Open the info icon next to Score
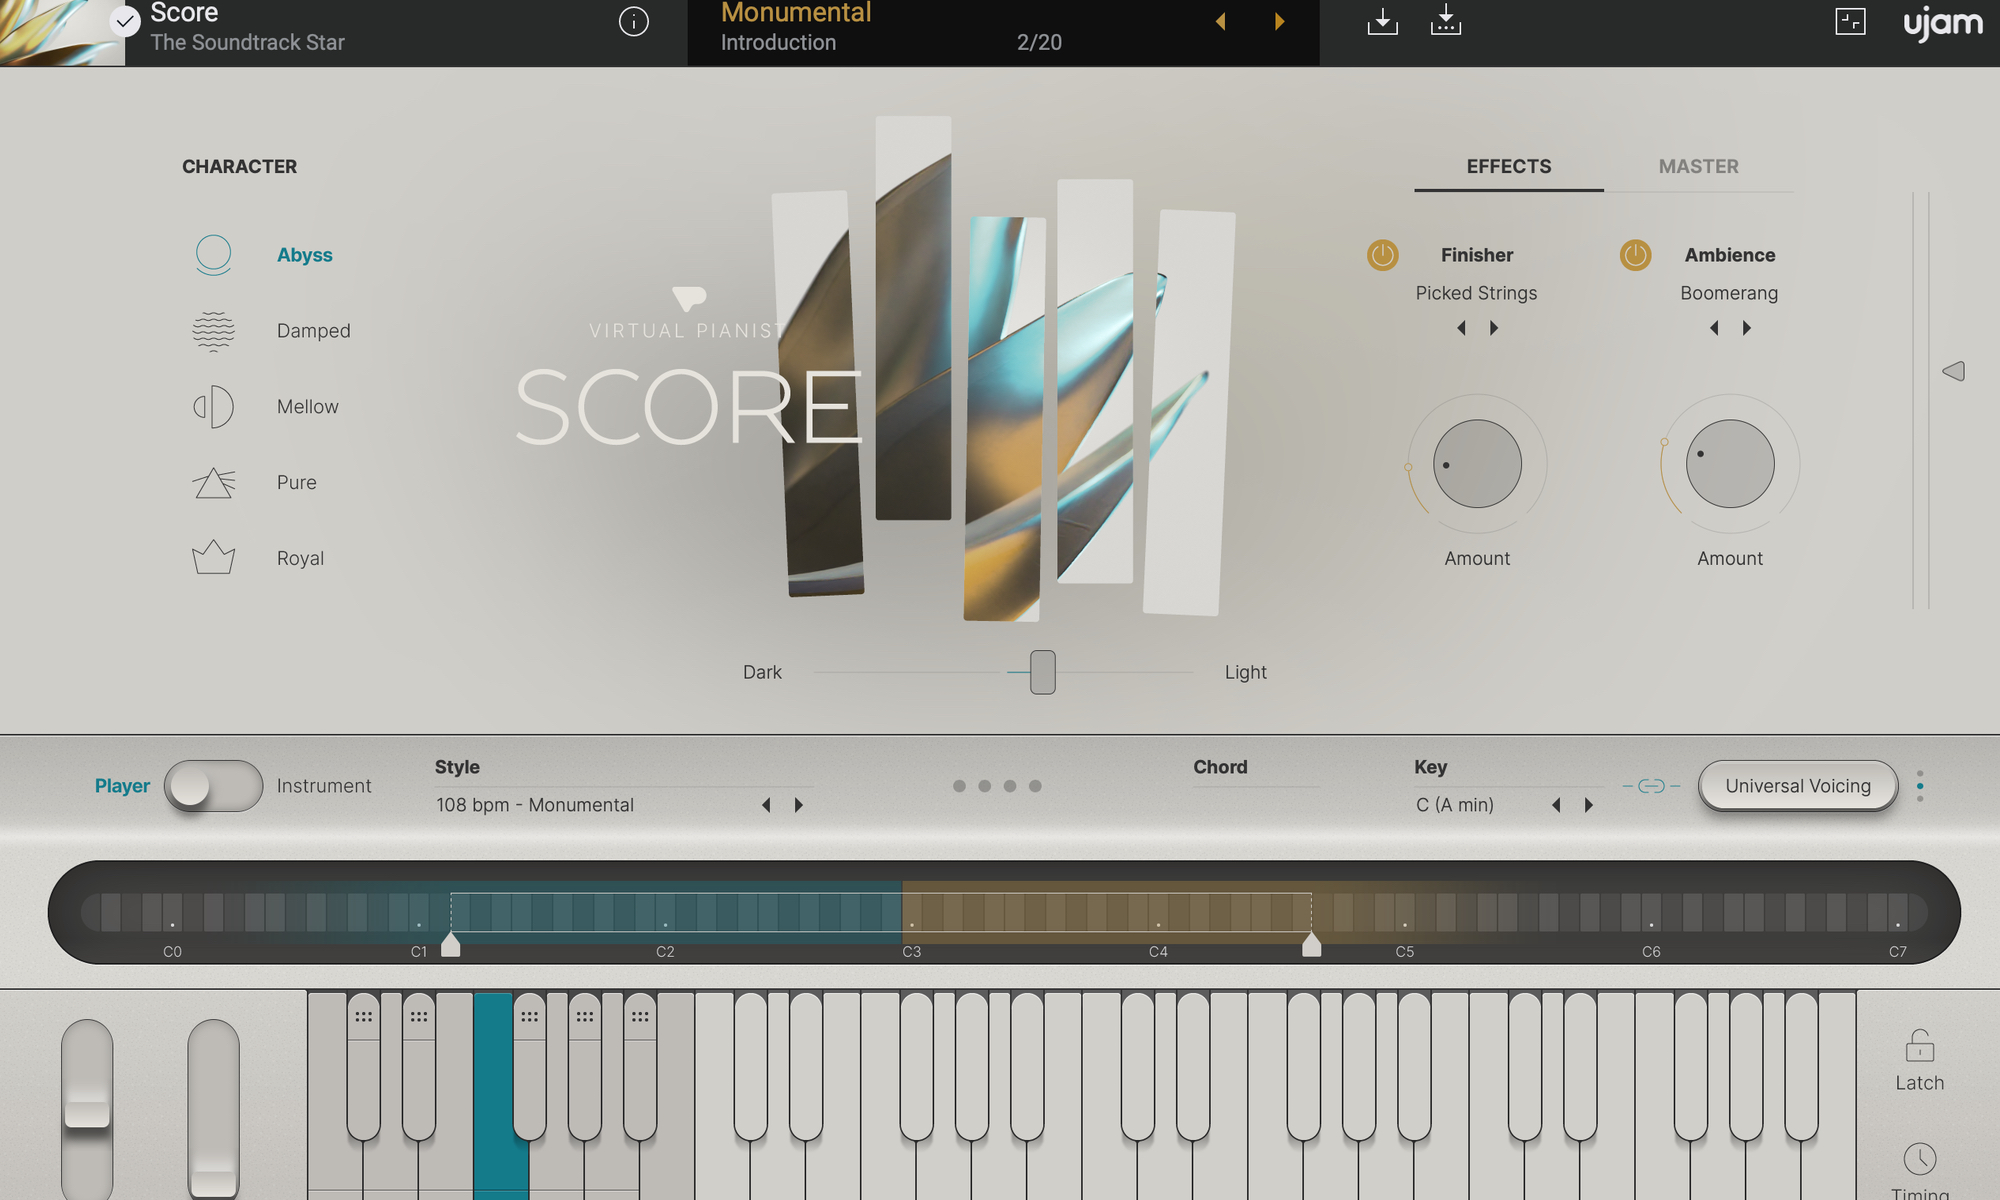 [x=633, y=22]
